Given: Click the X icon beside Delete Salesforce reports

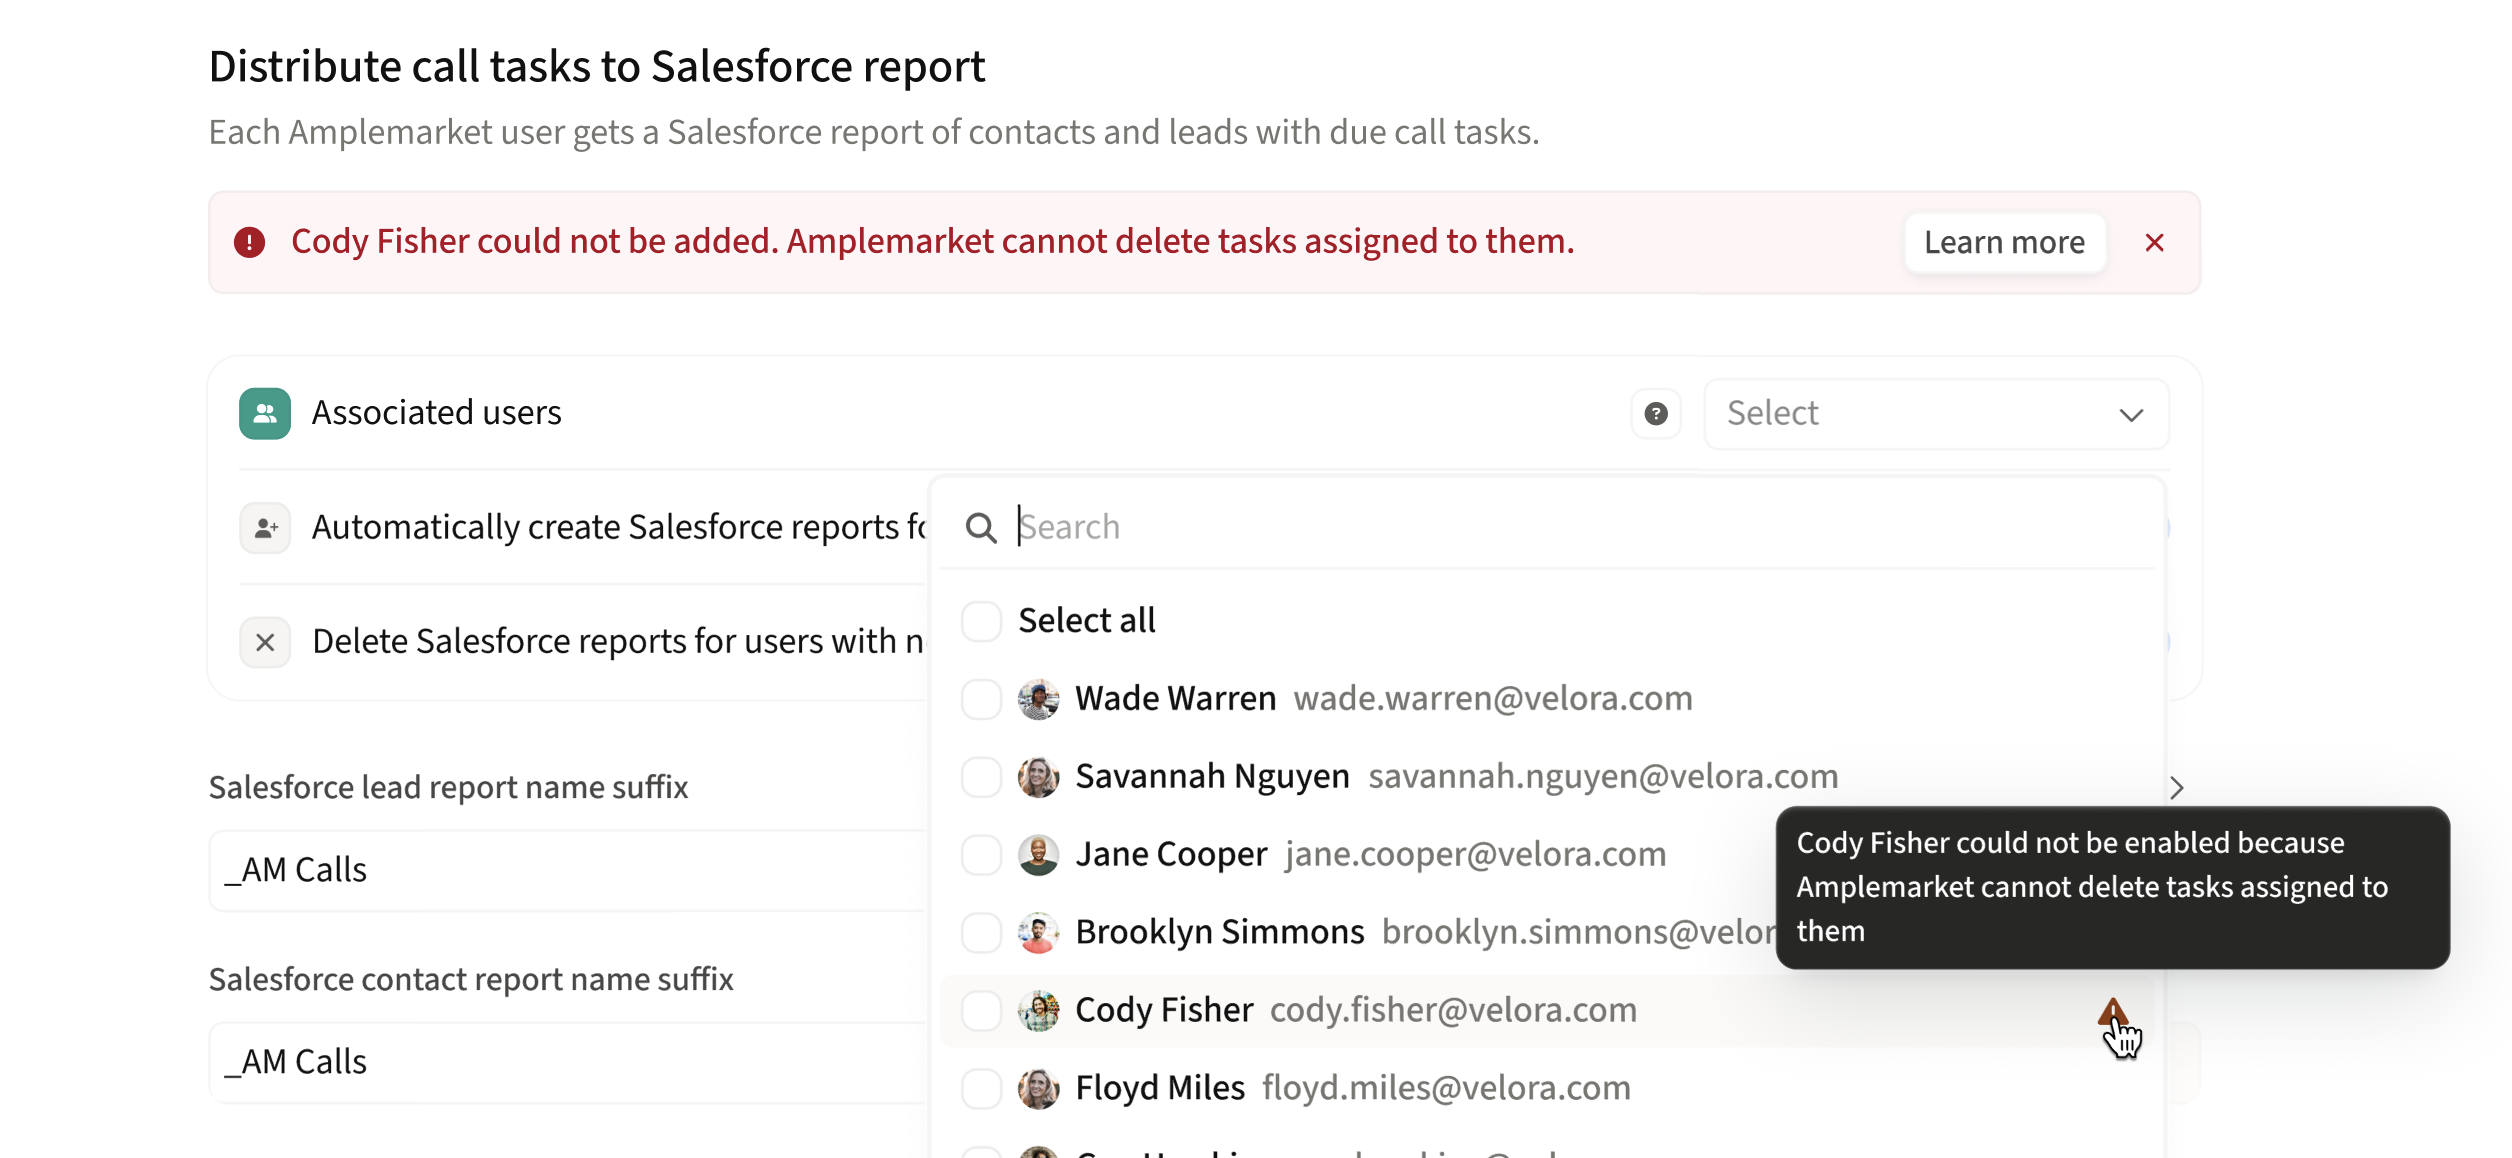Looking at the screenshot, I should point(265,642).
